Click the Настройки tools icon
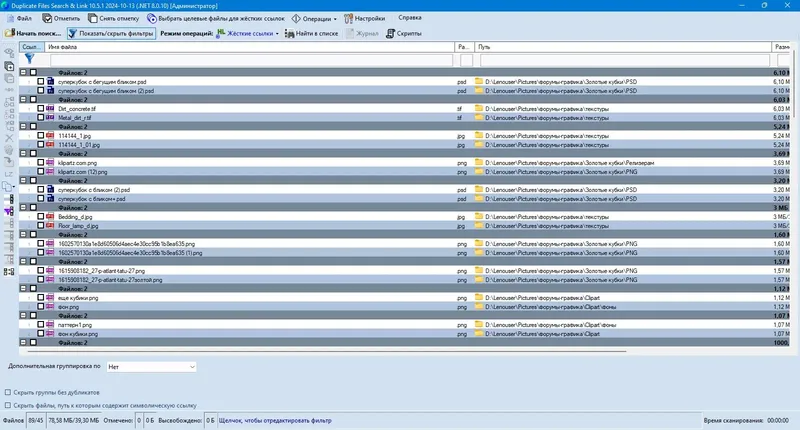This screenshot has height=430, width=800. point(348,18)
